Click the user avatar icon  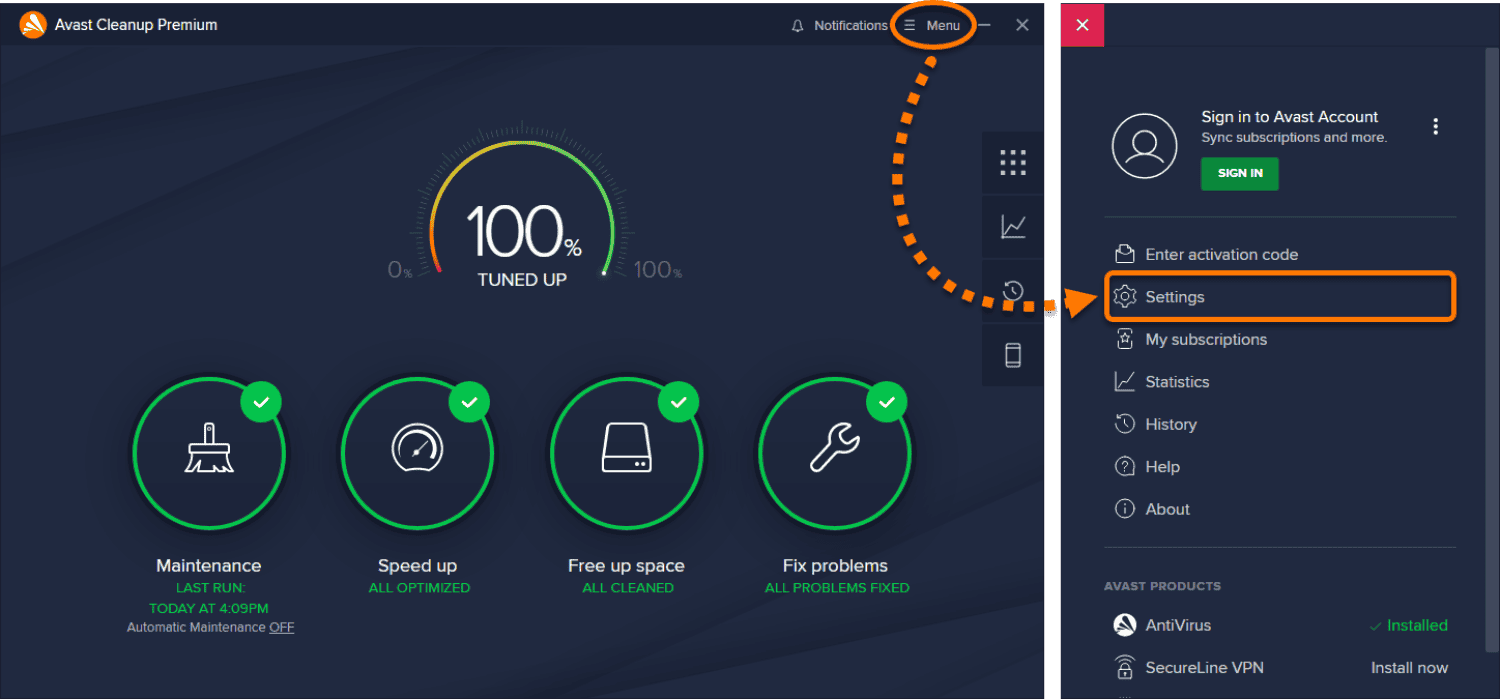pyautogui.click(x=1144, y=145)
